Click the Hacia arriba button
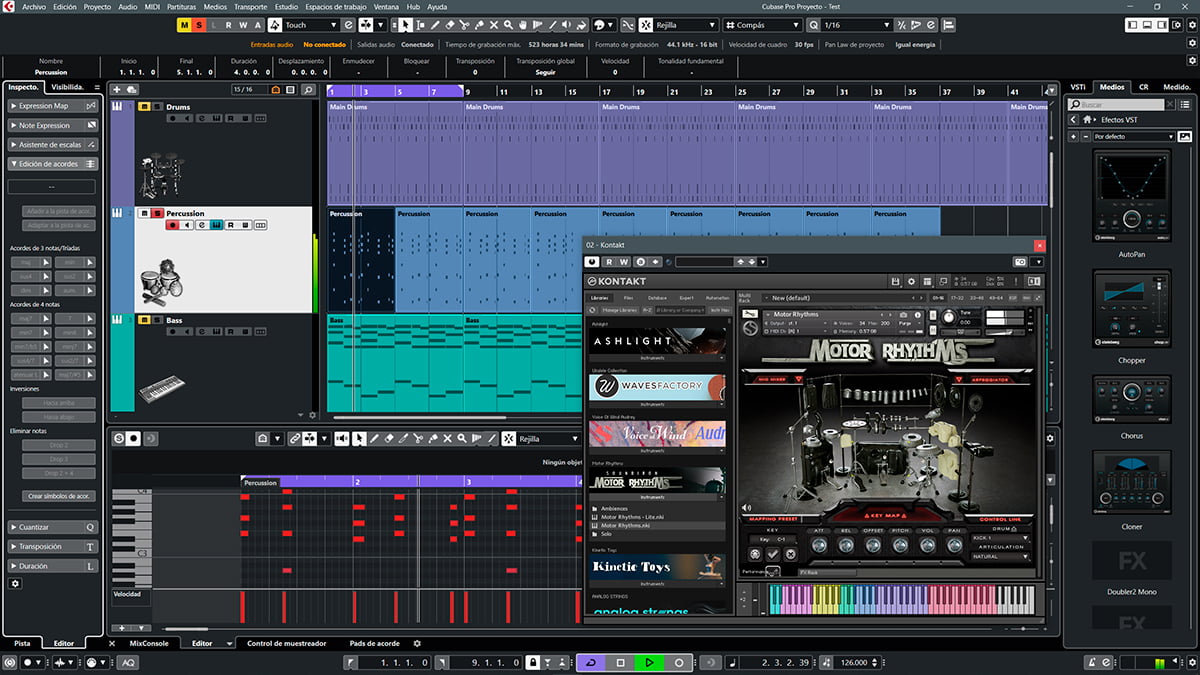Image resolution: width=1200 pixels, height=675 pixels. coord(57,402)
